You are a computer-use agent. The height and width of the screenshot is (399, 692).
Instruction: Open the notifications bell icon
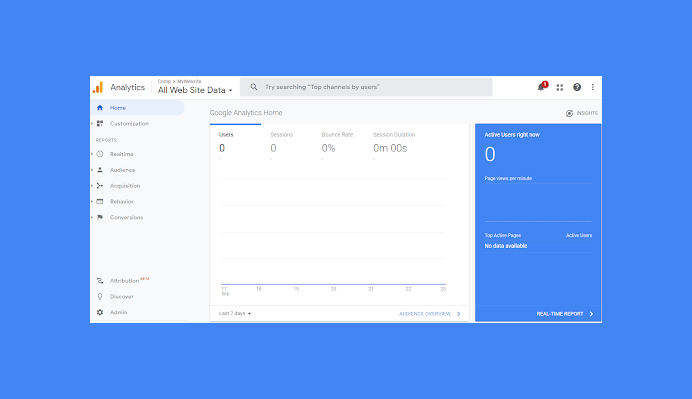point(542,87)
